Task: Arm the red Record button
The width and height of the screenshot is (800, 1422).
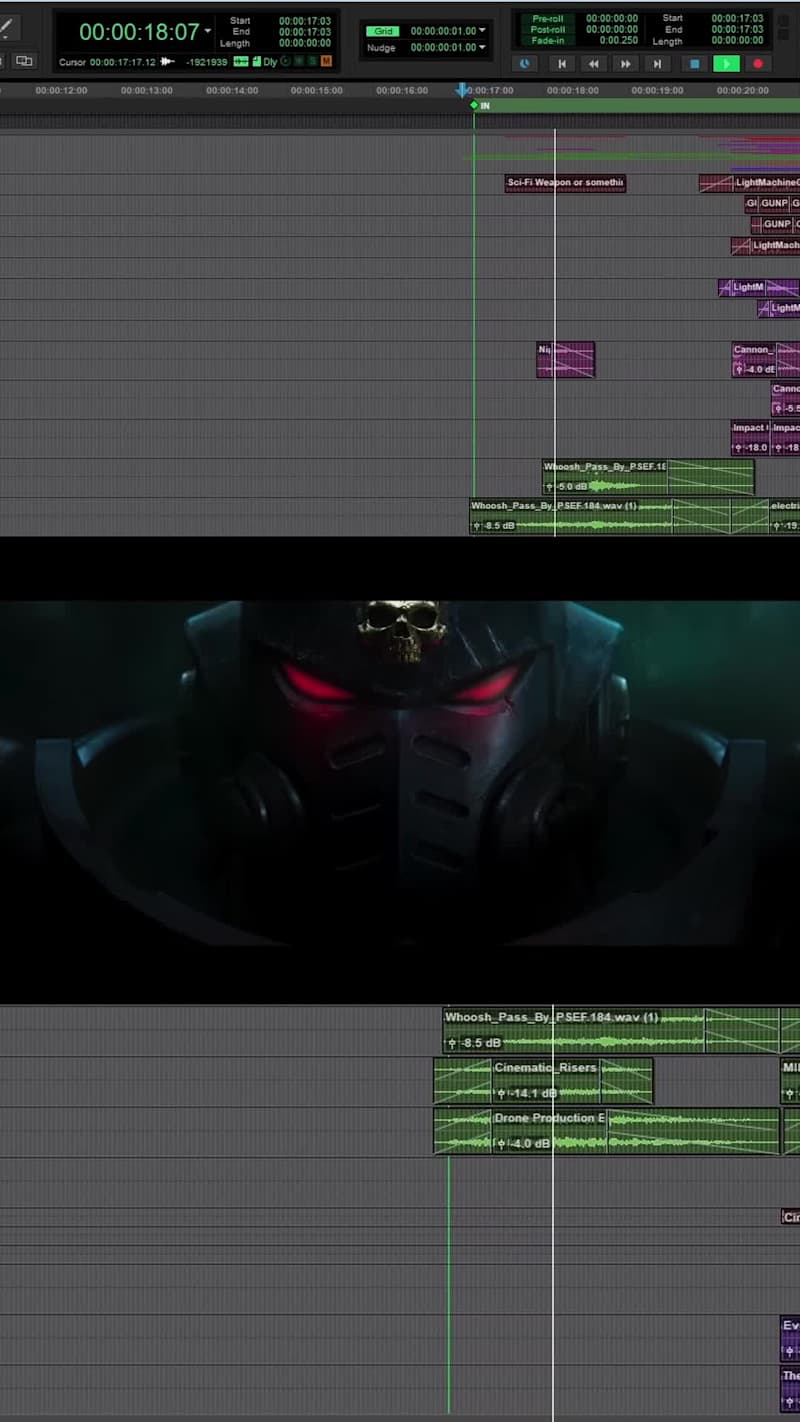Action: 758,64
